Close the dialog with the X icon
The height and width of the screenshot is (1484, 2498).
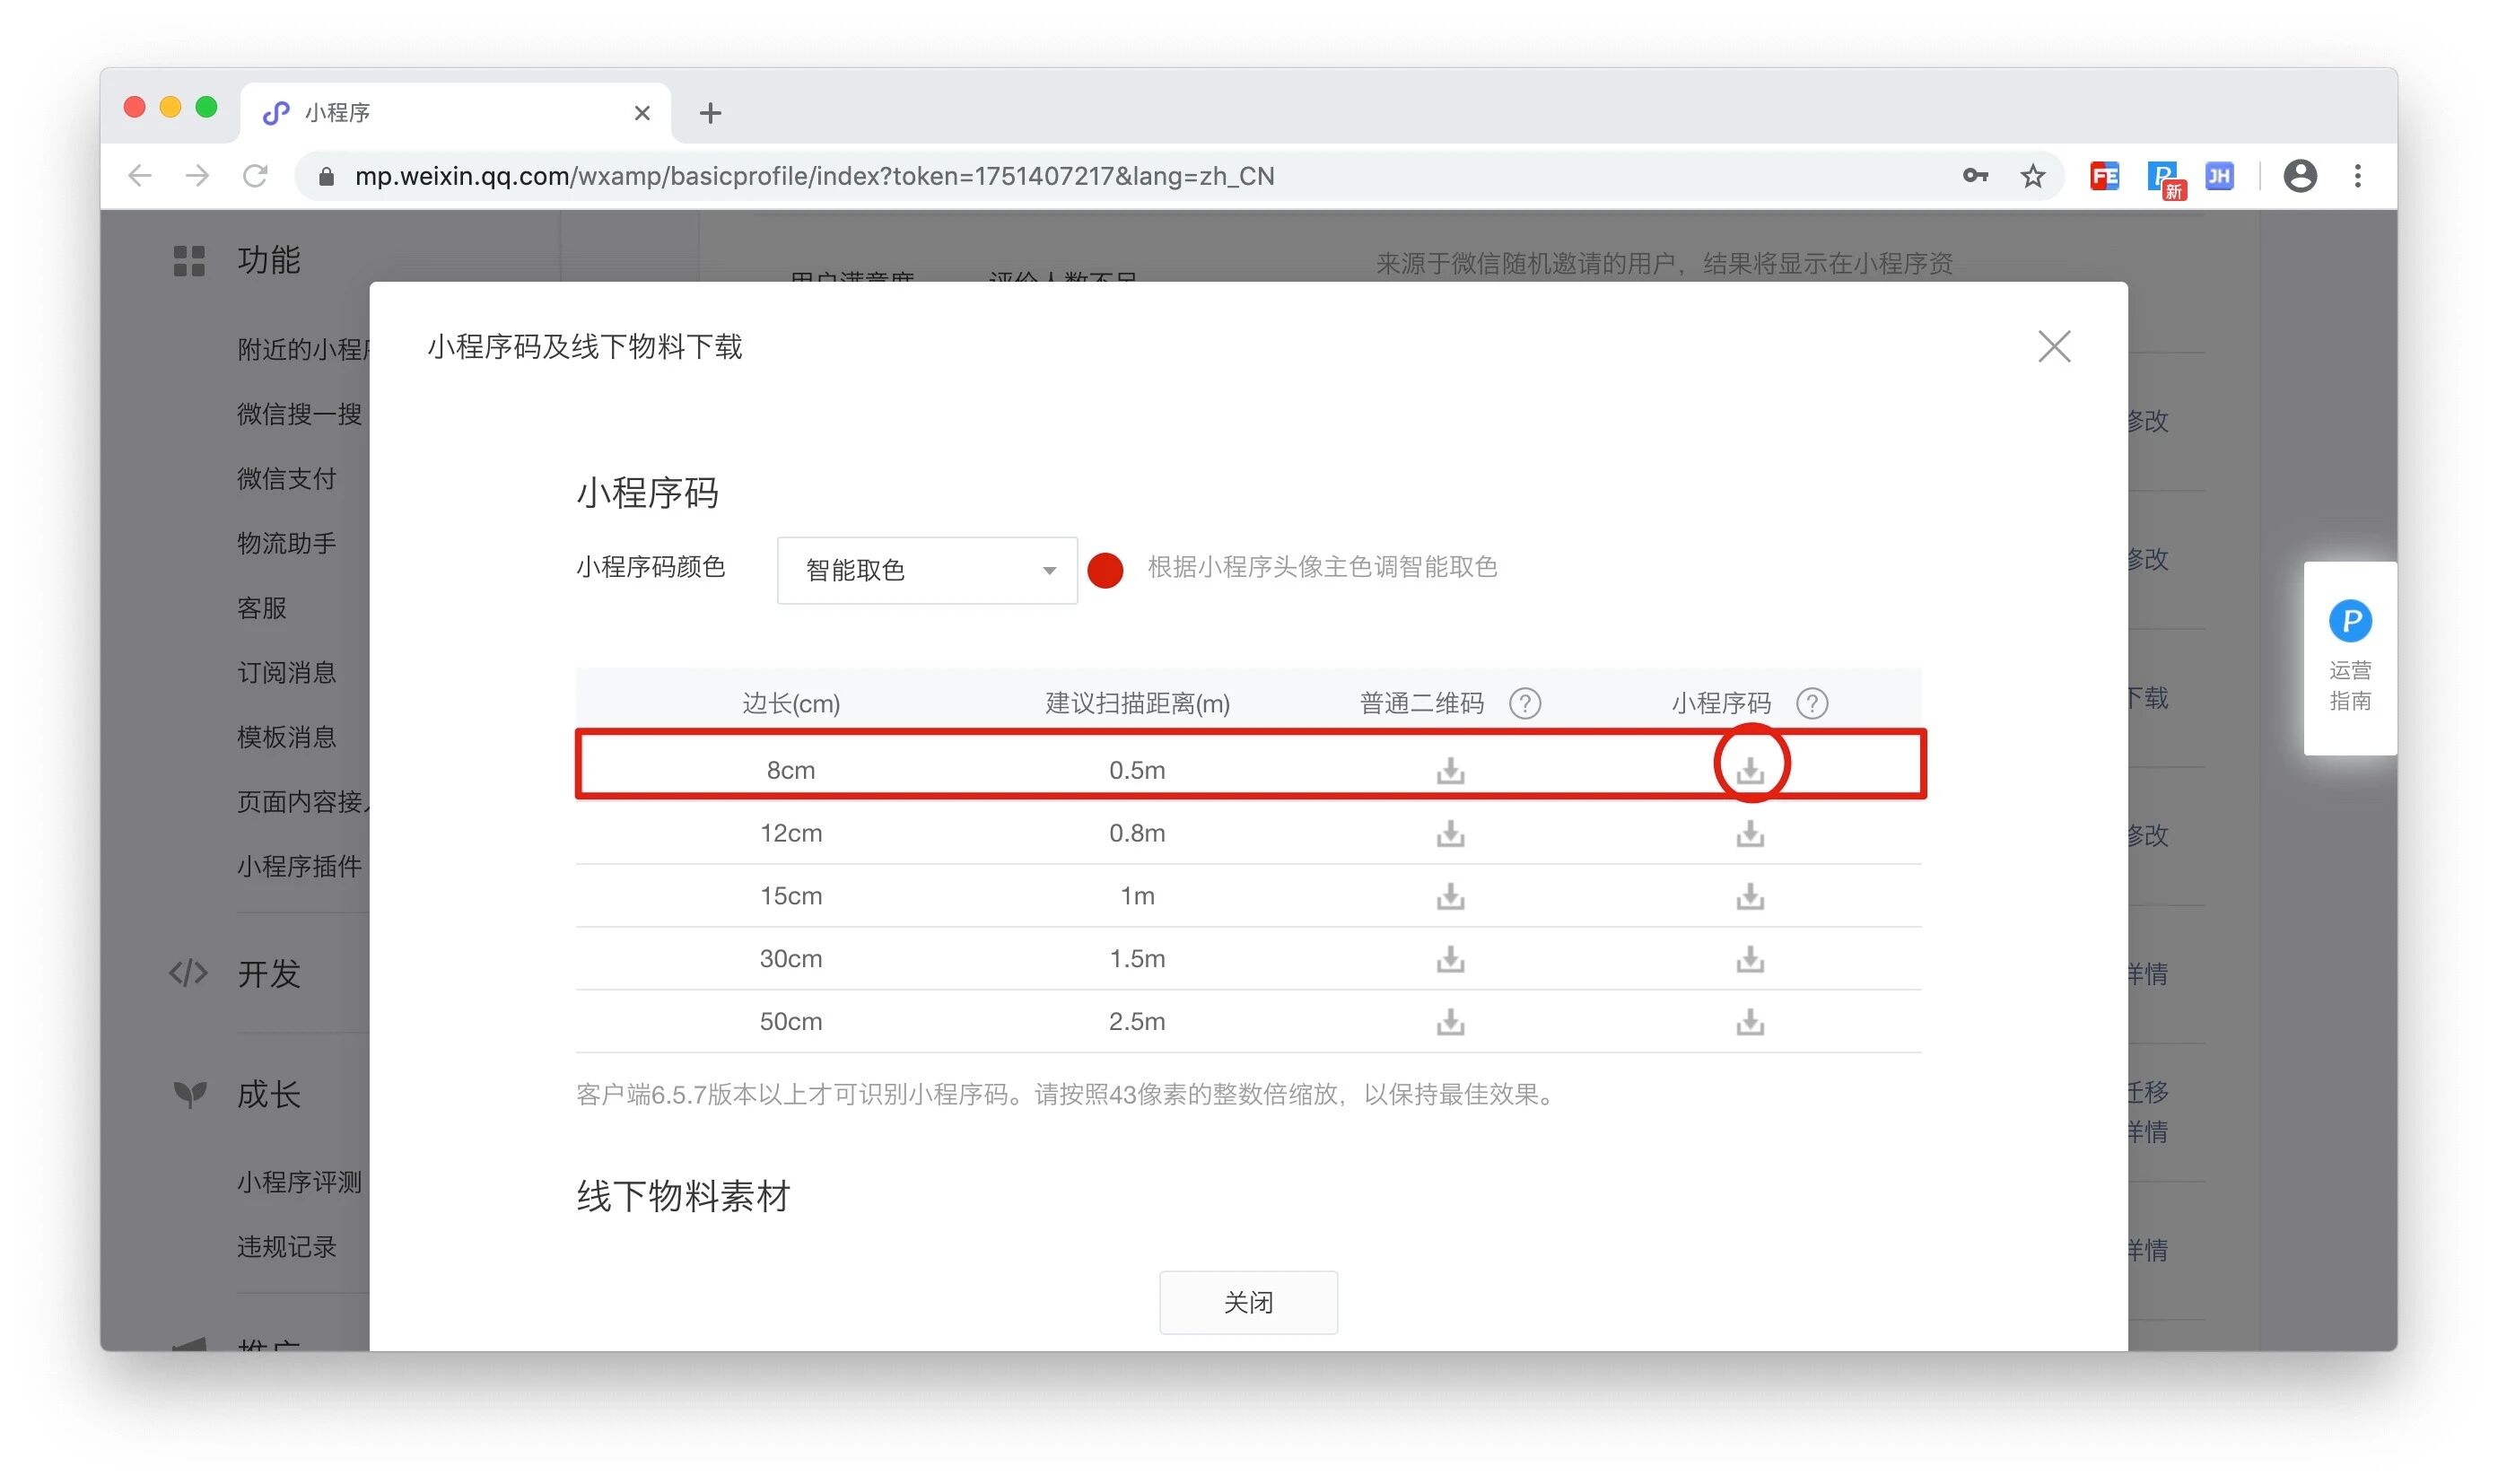coord(2053,347)
